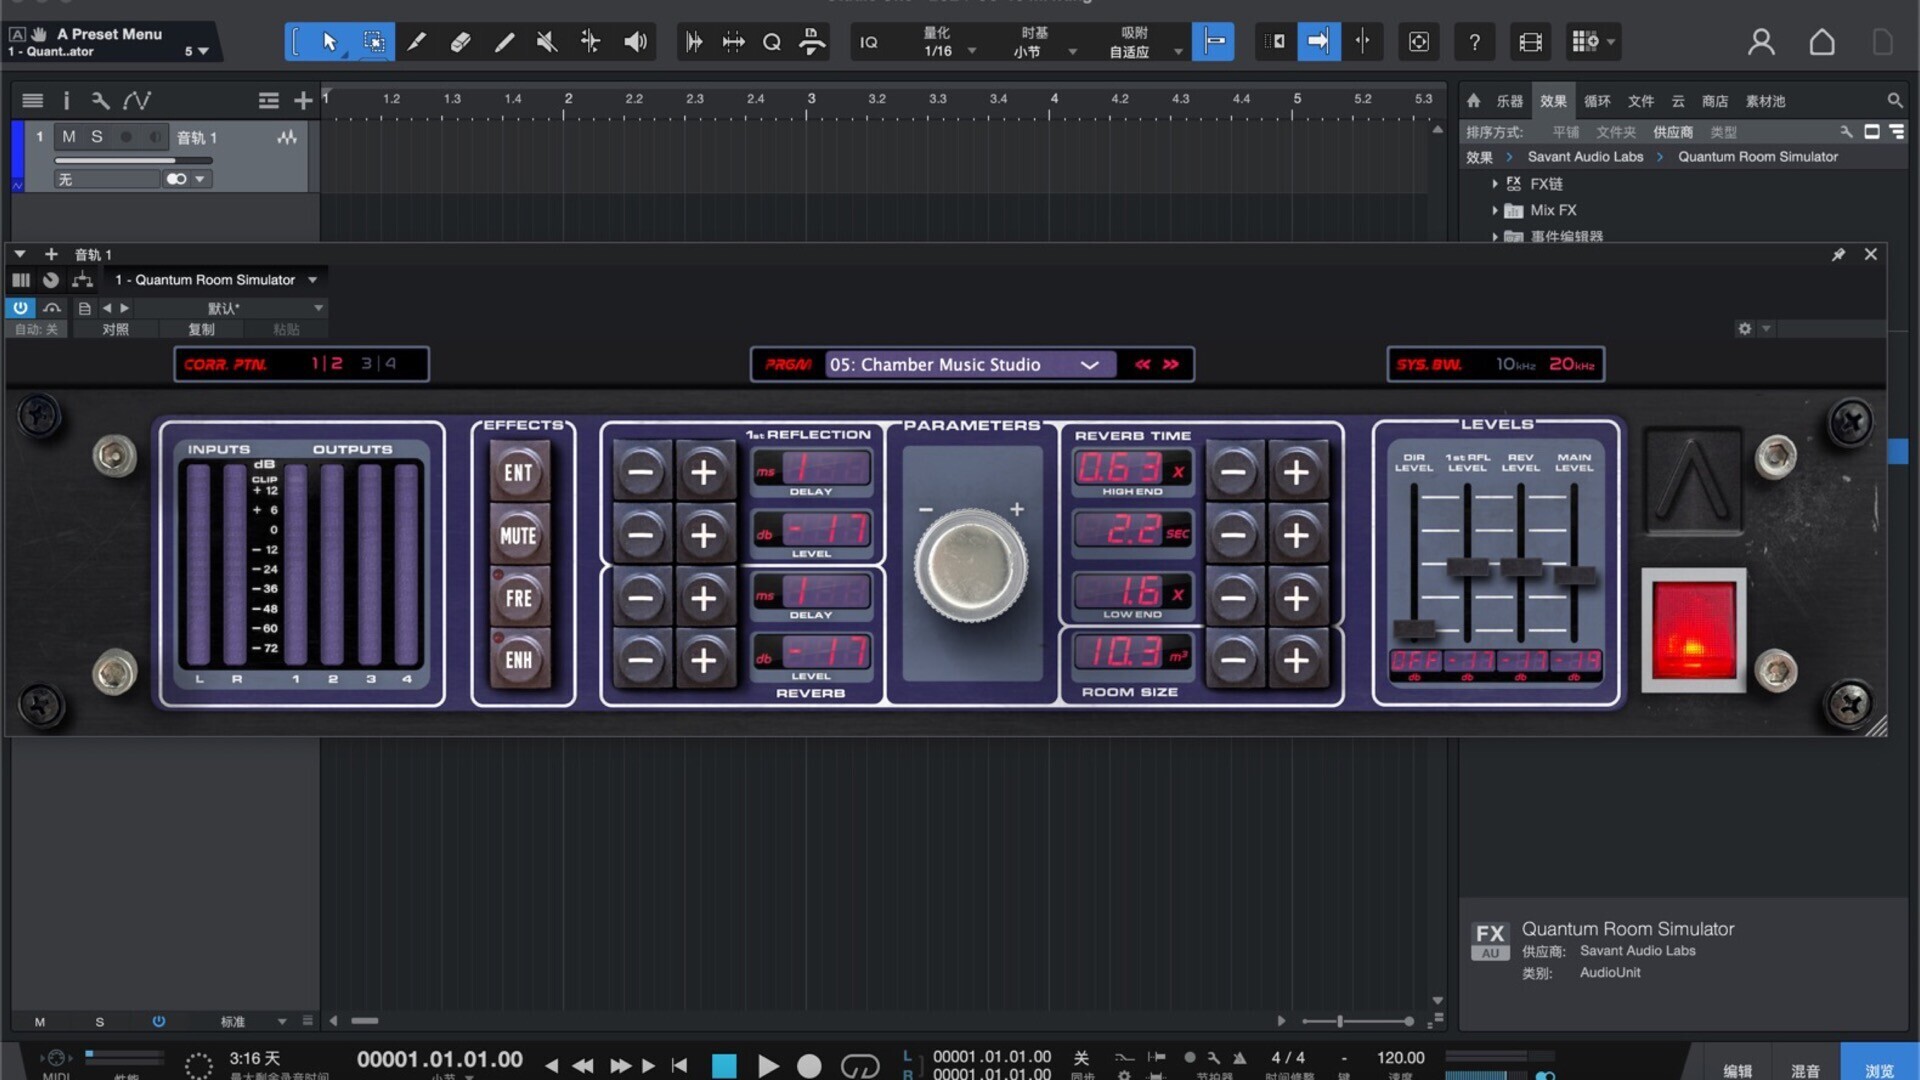Decrease reverb time High End with minus

tap(1233, 472)
